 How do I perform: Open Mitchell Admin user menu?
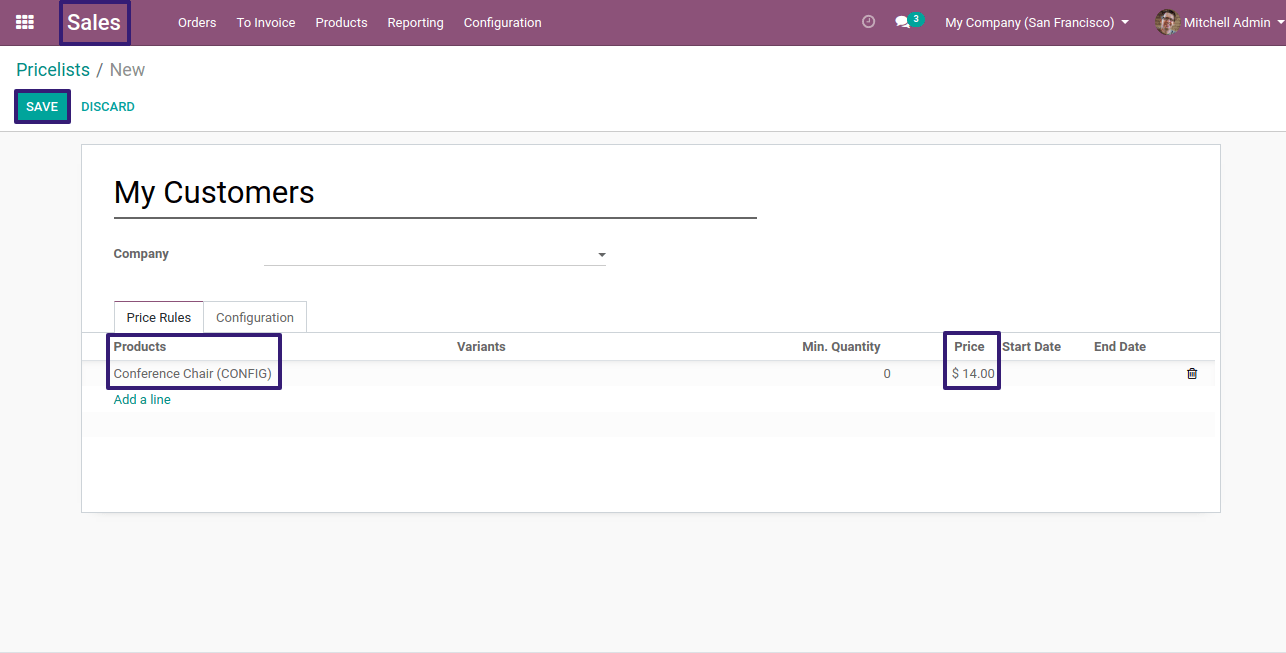pos(1220,22)
